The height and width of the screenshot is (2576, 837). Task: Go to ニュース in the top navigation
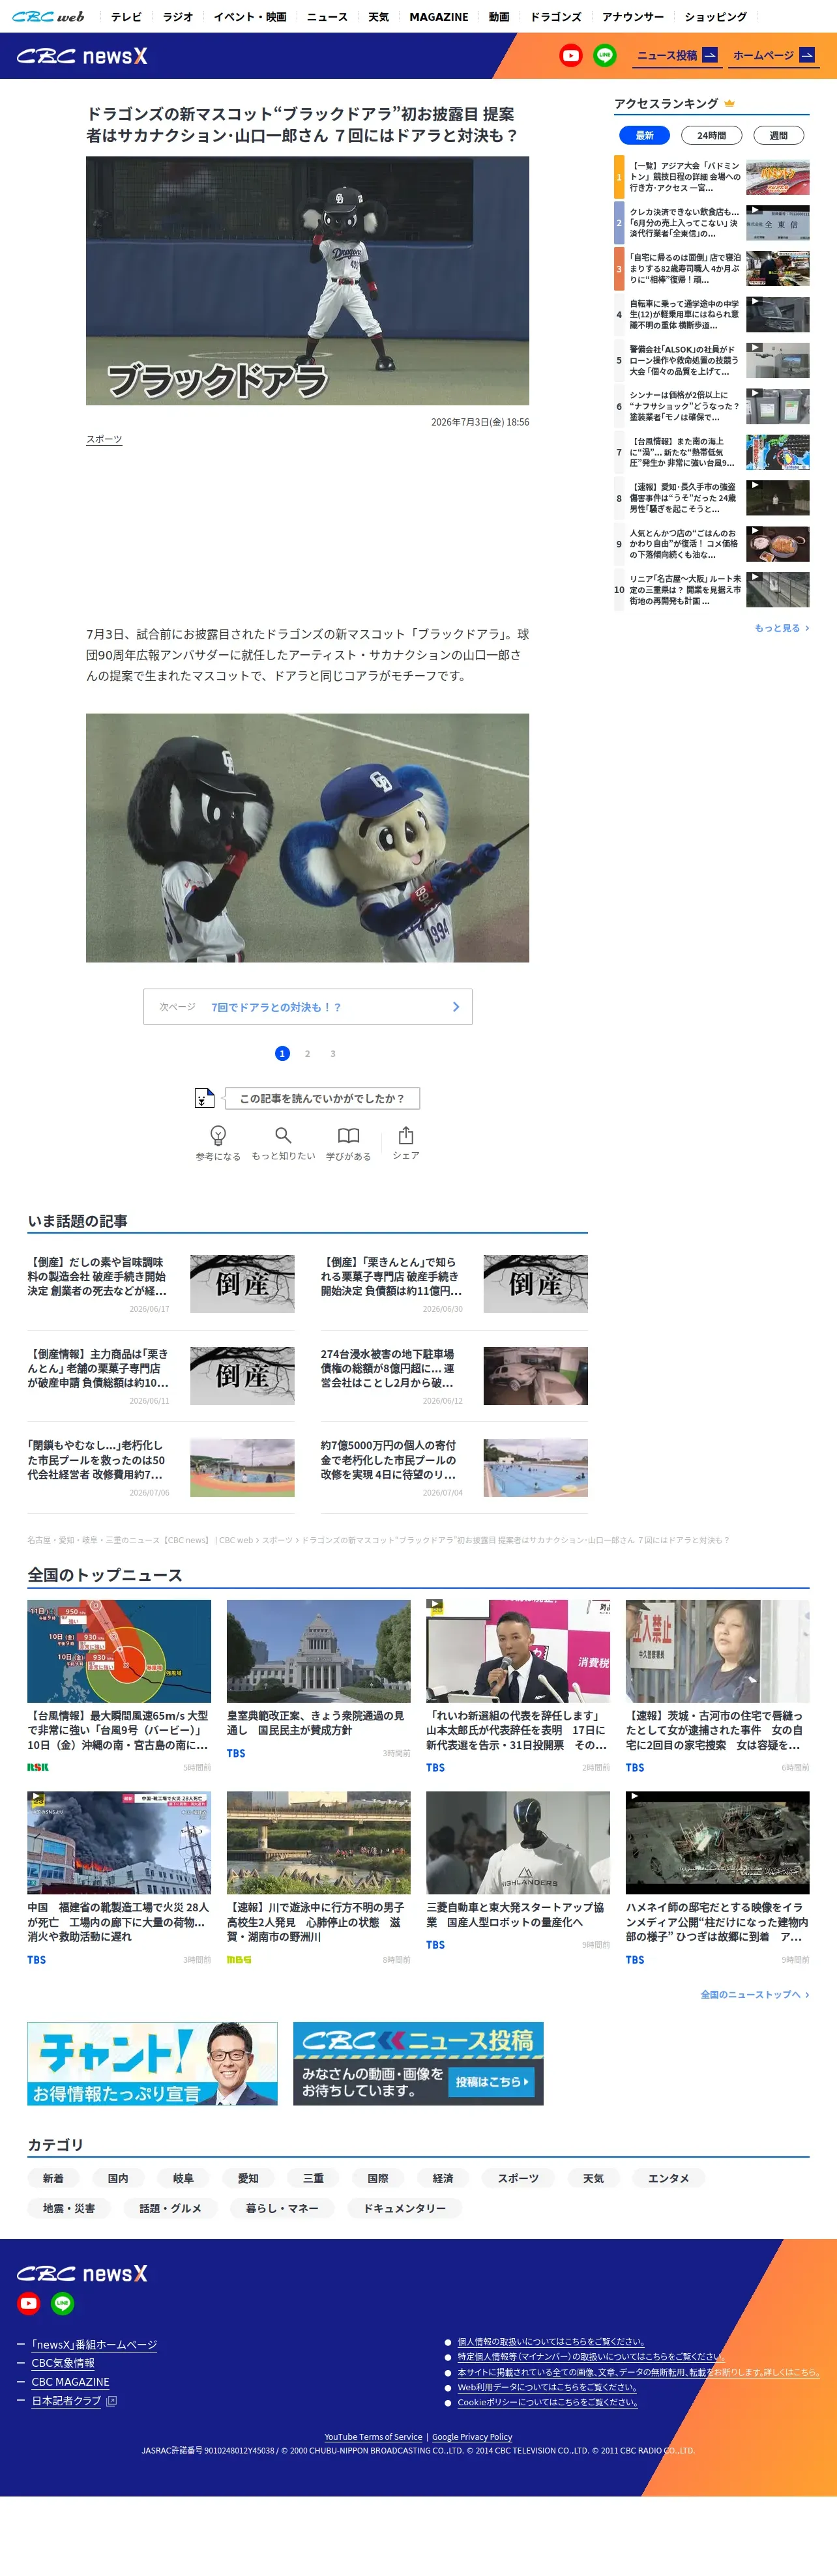tap(327, 17)
